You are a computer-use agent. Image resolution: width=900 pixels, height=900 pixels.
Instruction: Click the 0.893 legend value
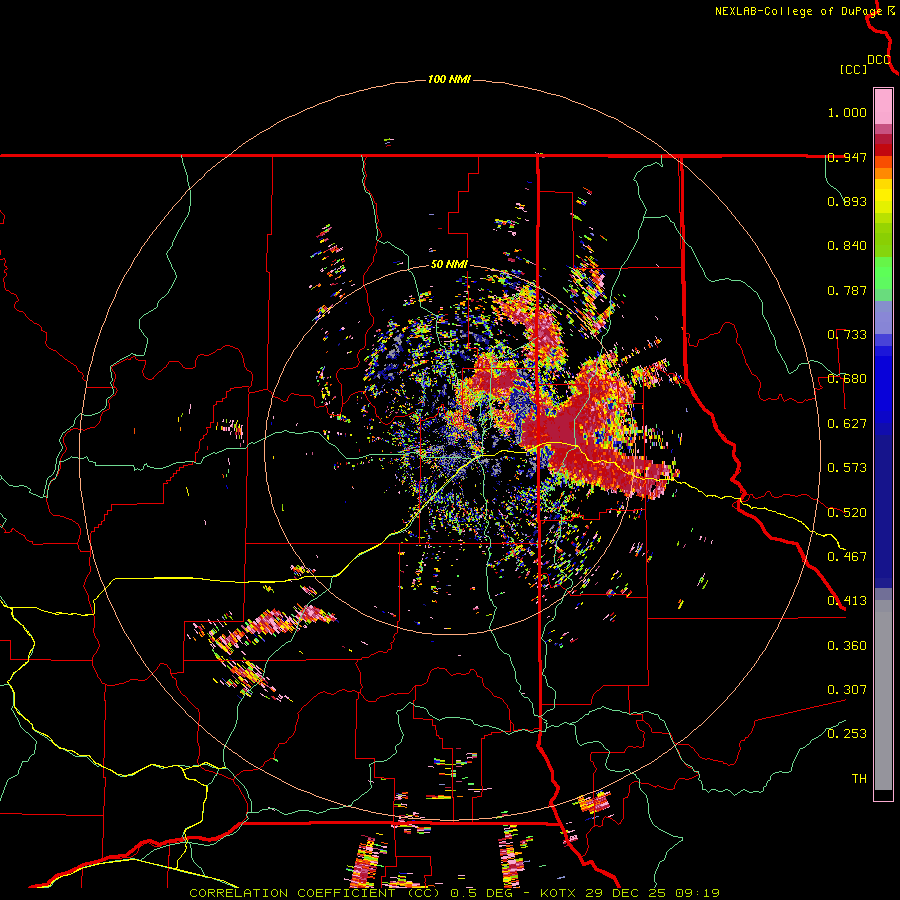pos(847,201)
